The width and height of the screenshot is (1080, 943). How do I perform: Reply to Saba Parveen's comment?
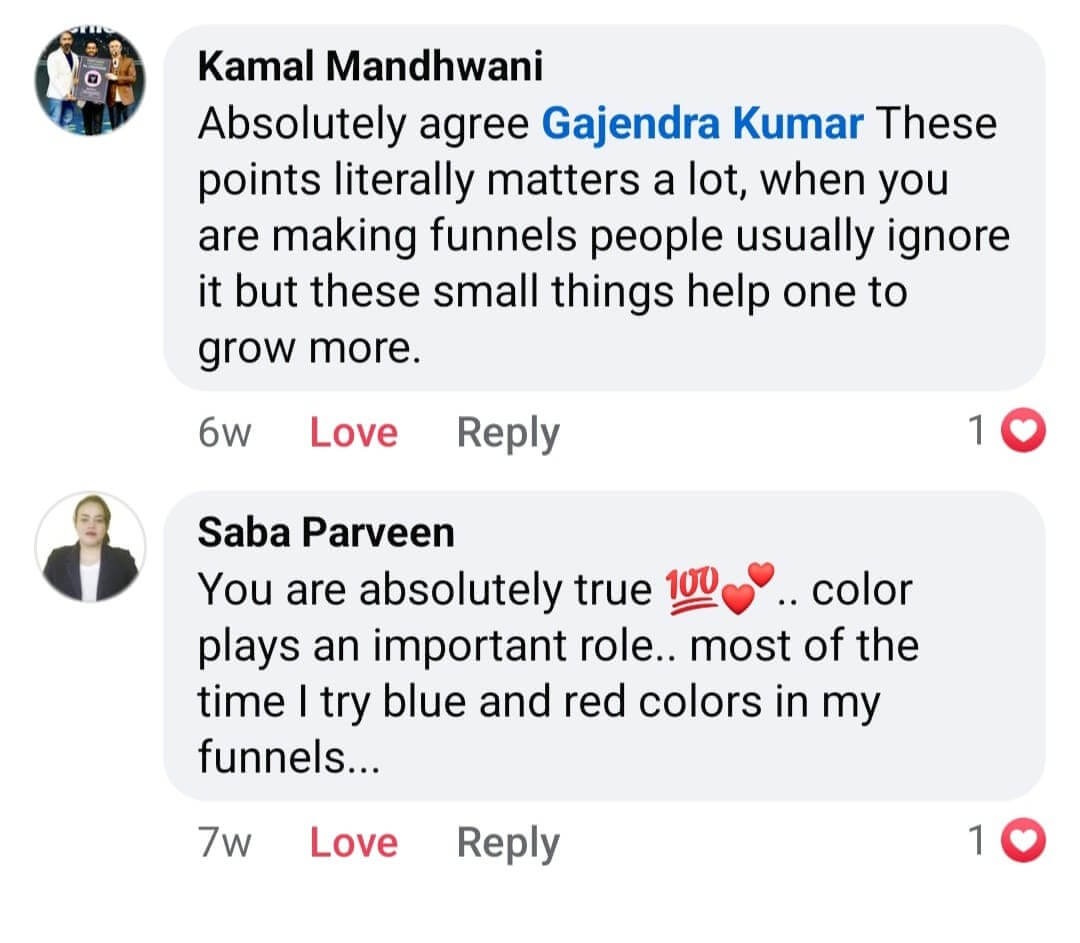[x=507, y=841]
